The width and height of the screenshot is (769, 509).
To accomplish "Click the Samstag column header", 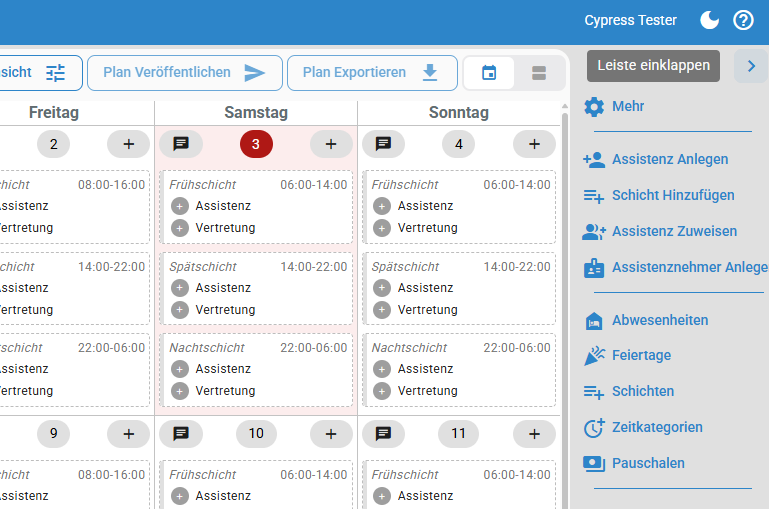I will [256, 112].
